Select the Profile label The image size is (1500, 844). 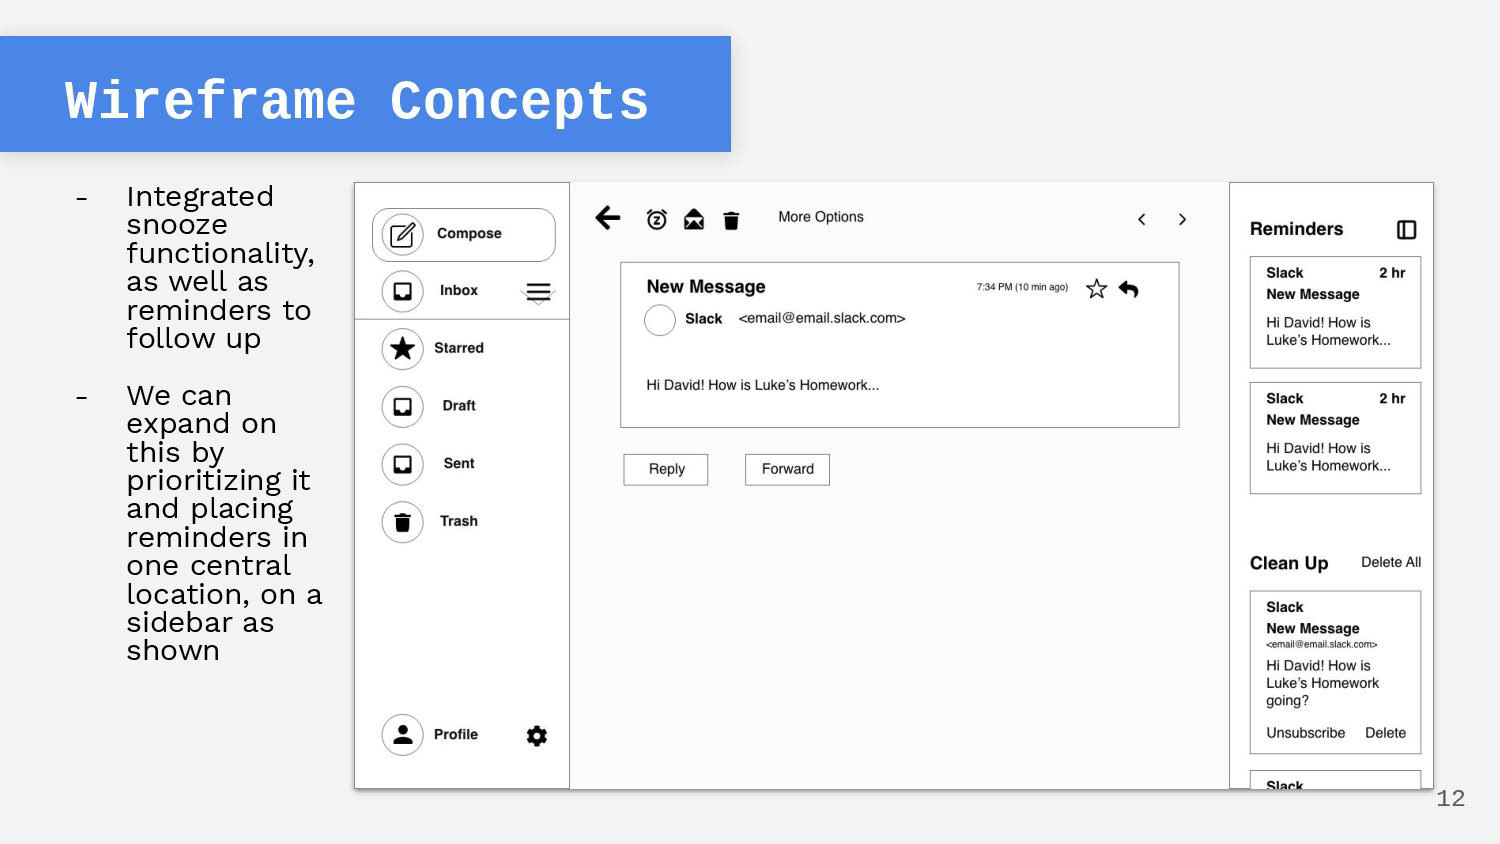(456, 735)
